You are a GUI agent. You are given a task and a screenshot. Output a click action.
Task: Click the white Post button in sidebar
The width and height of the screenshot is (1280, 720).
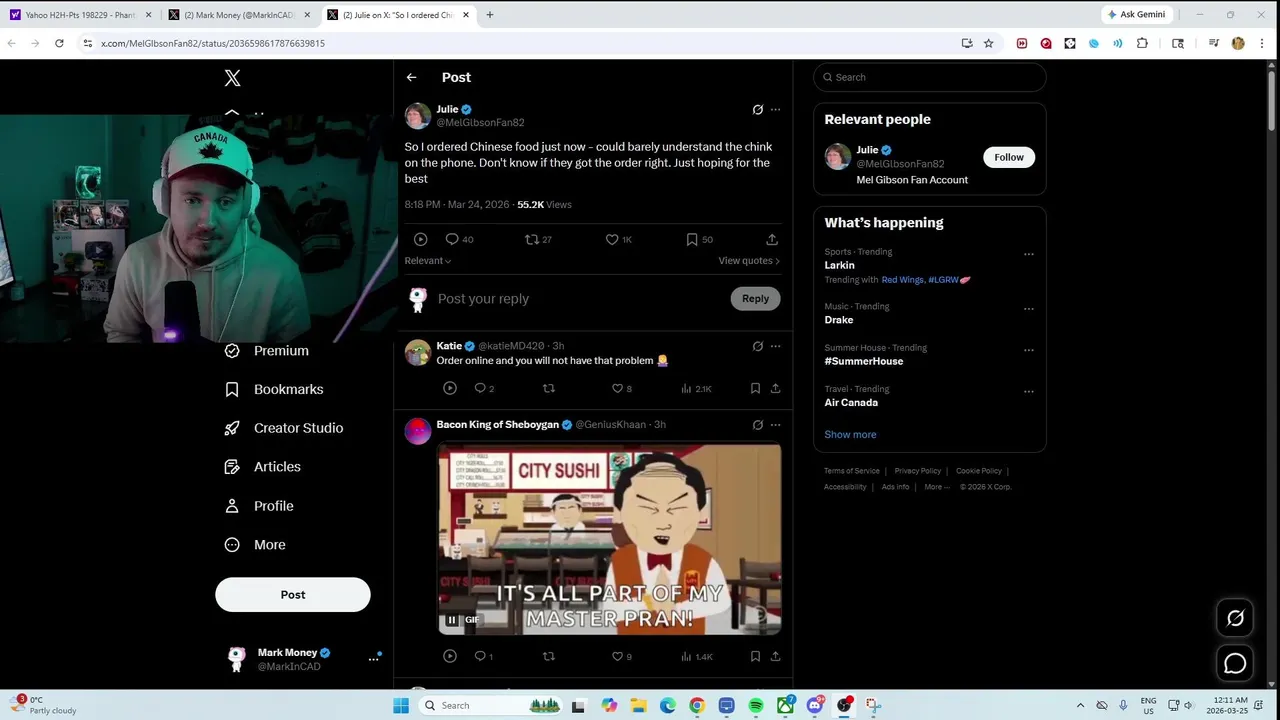[x=293, y=594]
